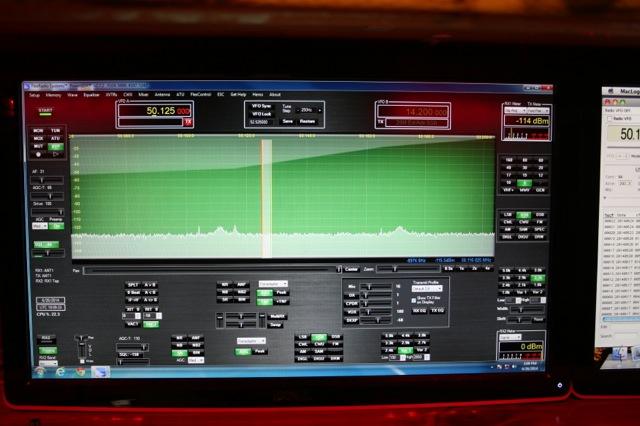Adjust the AF volume slider

[48, 180]
